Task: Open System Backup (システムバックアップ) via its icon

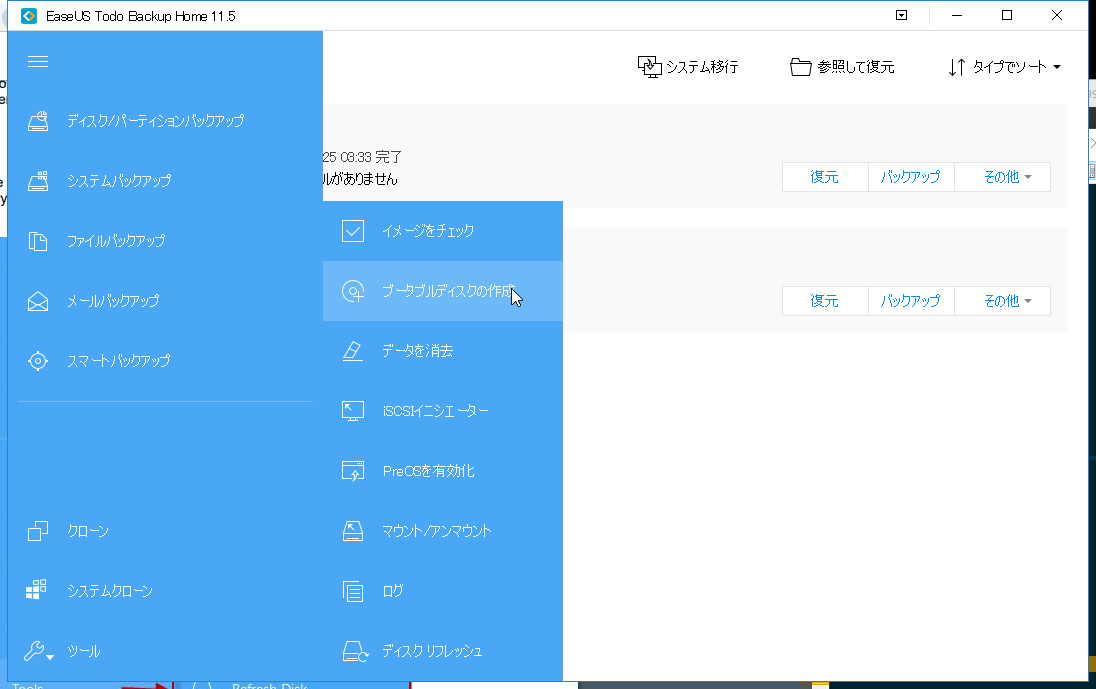Action: tap(38, 180)
